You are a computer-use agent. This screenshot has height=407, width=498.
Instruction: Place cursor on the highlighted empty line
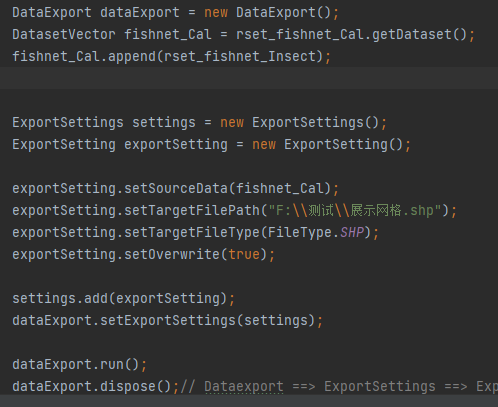tap(249, 78)
